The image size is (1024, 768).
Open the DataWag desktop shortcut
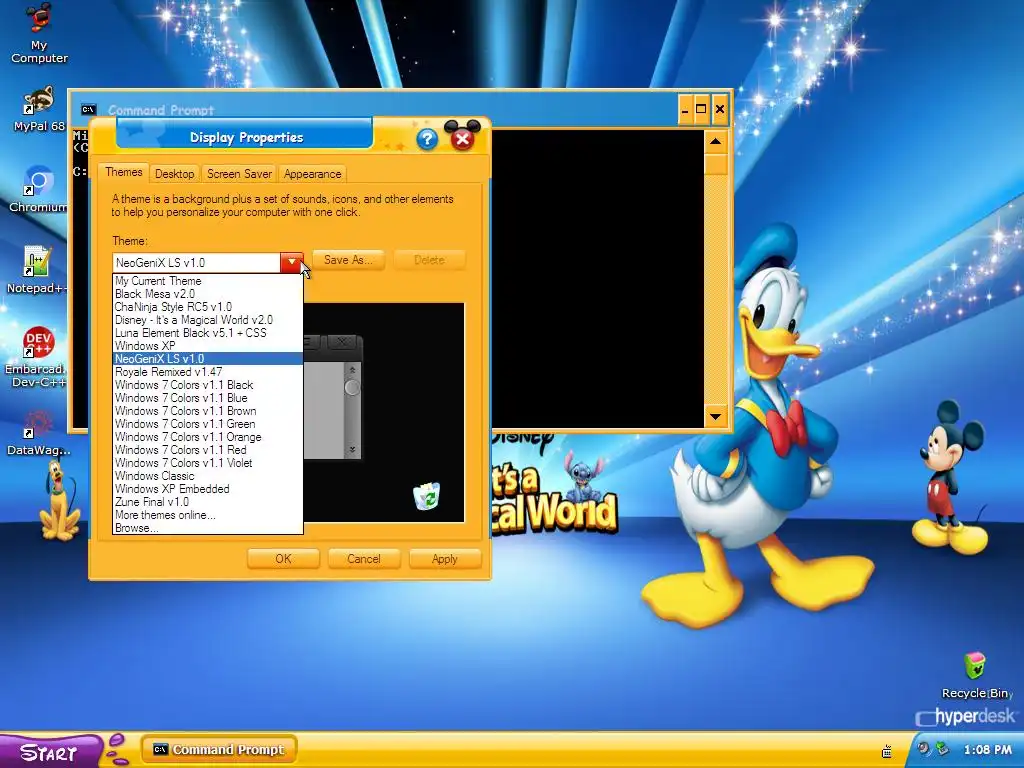click(38, 432)
